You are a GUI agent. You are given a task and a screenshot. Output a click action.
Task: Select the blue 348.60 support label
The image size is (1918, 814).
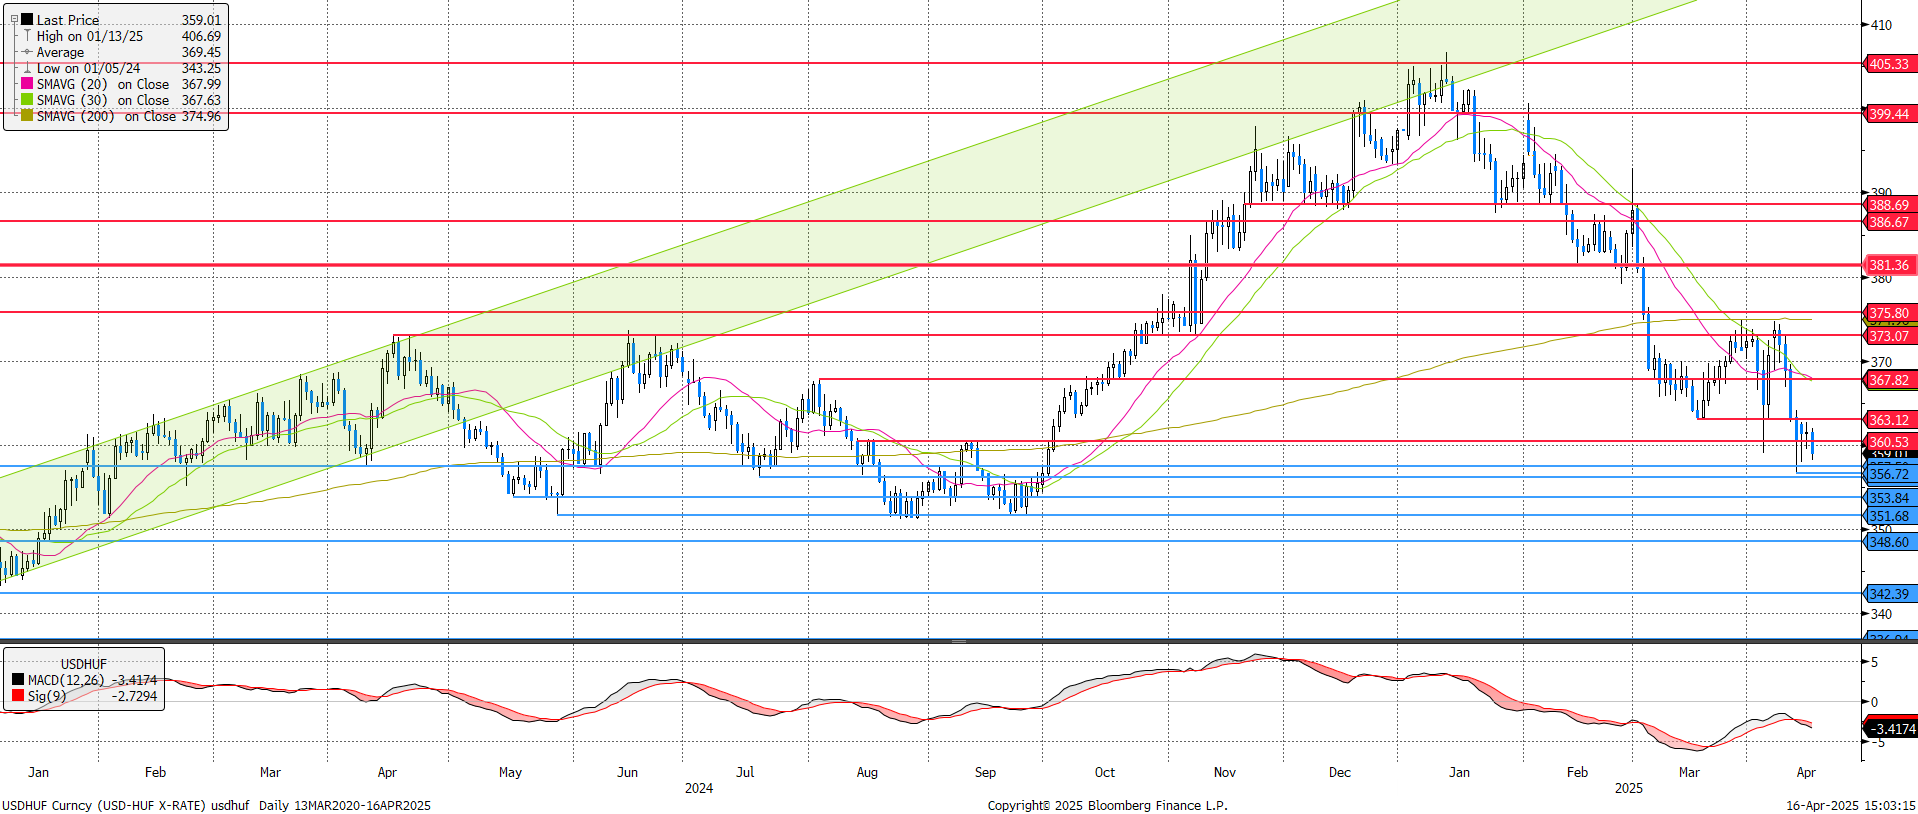click(x=1889, y=542)
